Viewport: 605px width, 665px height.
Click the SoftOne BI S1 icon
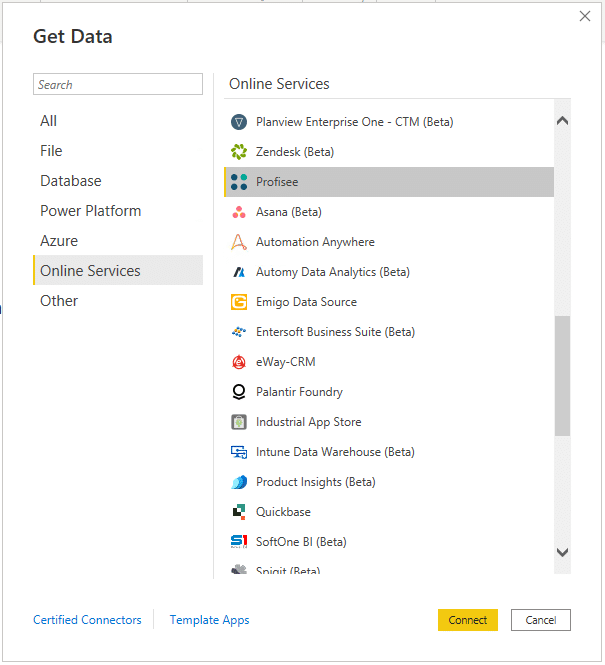tap(239, 542)
